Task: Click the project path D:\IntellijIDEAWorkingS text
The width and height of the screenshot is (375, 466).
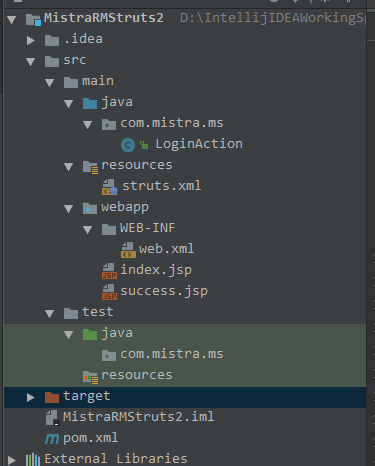Action: [273, 18]
